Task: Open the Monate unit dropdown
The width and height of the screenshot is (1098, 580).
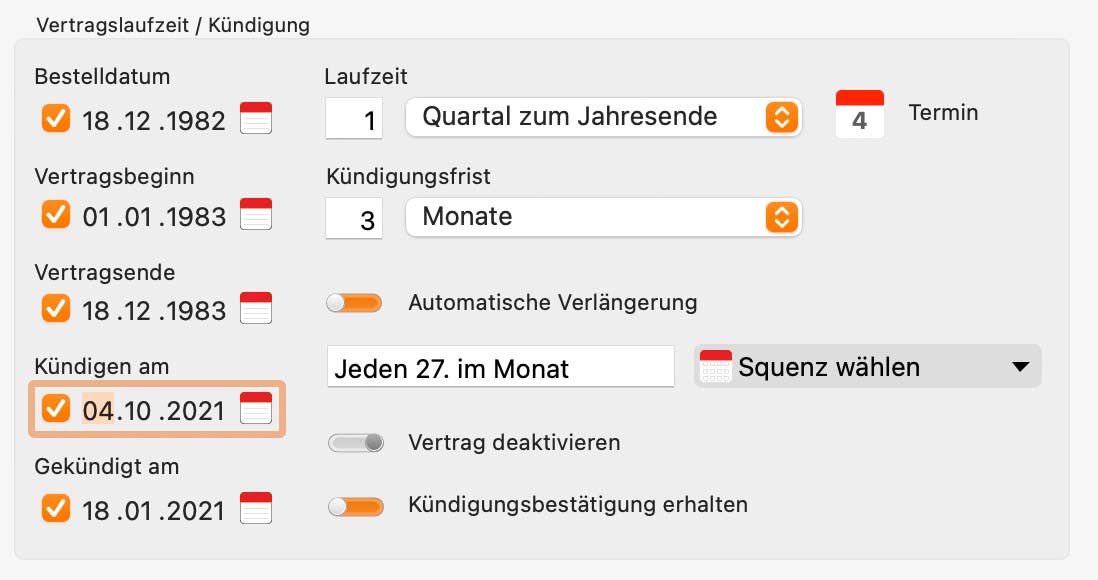Action: coord(604,217)
